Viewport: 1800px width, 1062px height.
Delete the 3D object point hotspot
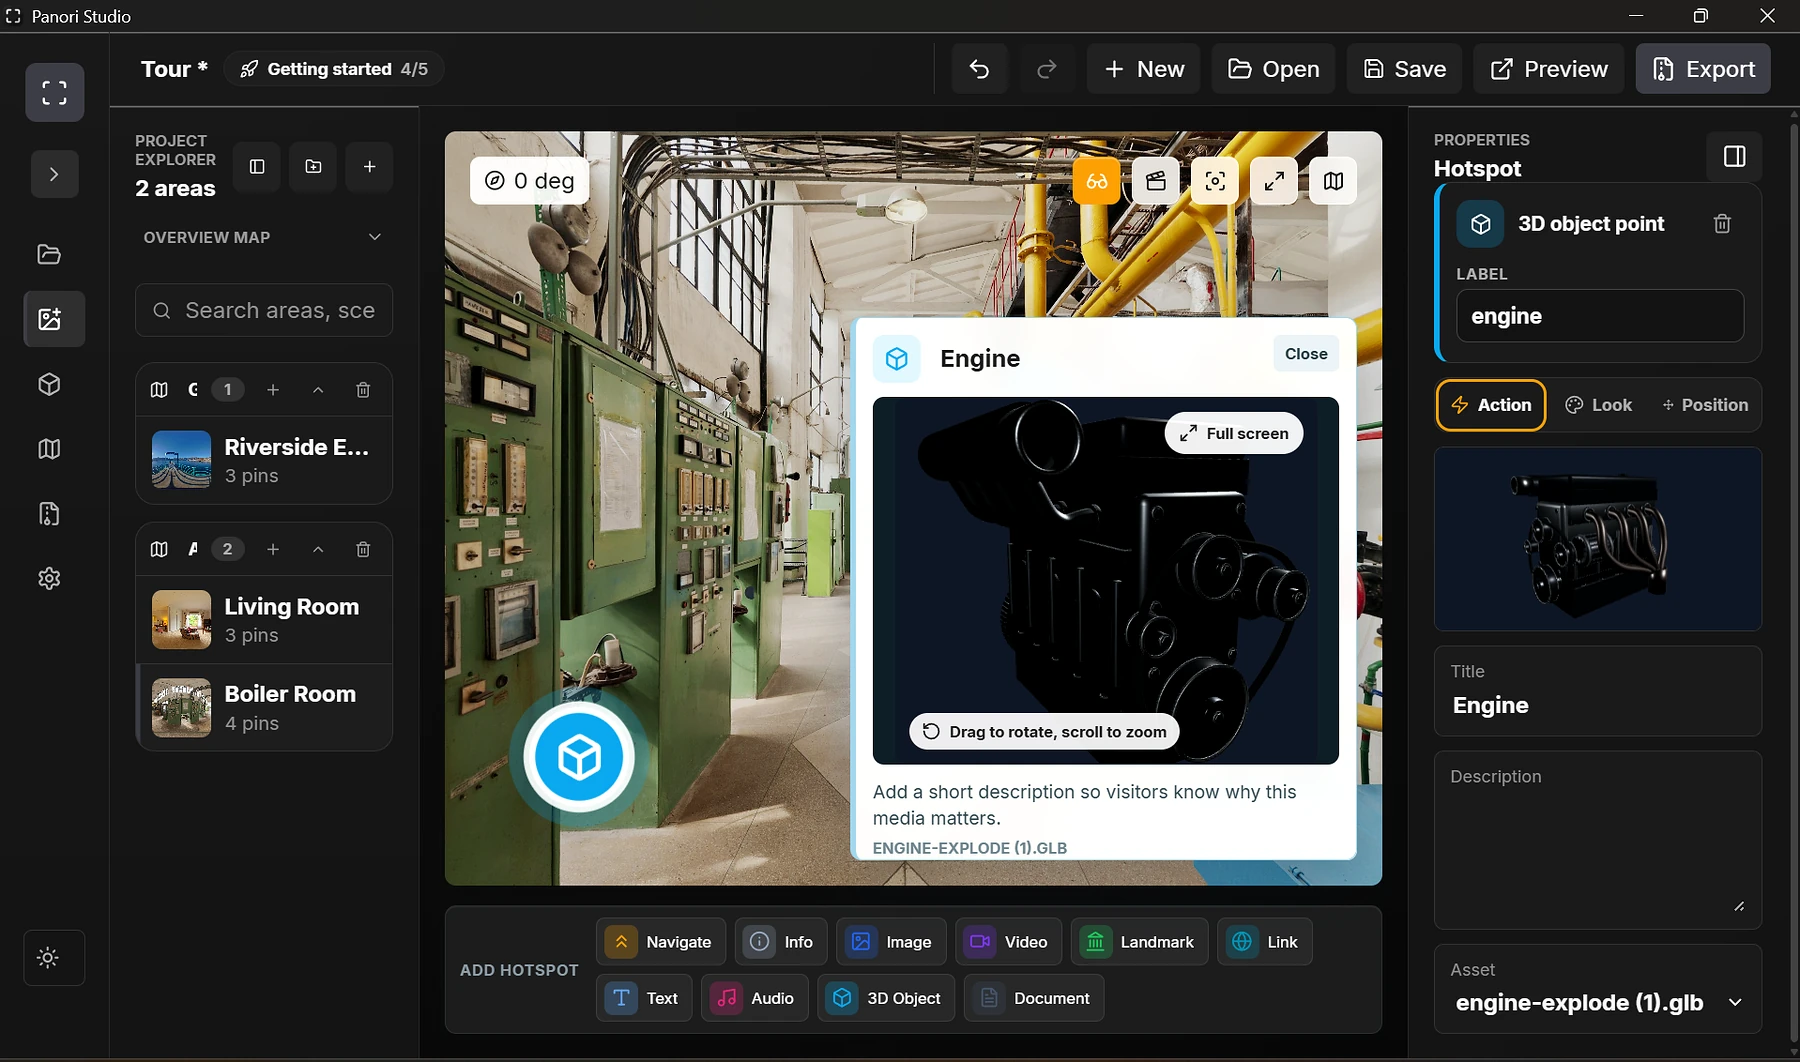(x=1722, y=224)
